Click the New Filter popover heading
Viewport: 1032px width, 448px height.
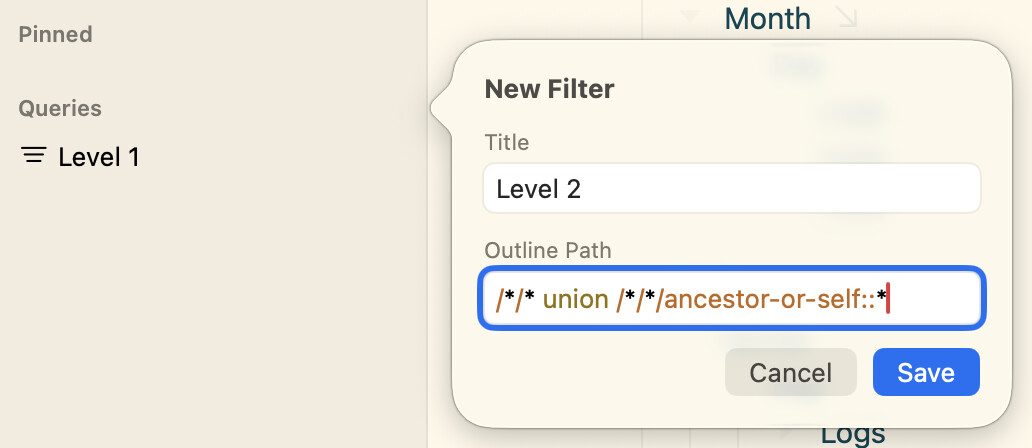[x=549, y=89]
